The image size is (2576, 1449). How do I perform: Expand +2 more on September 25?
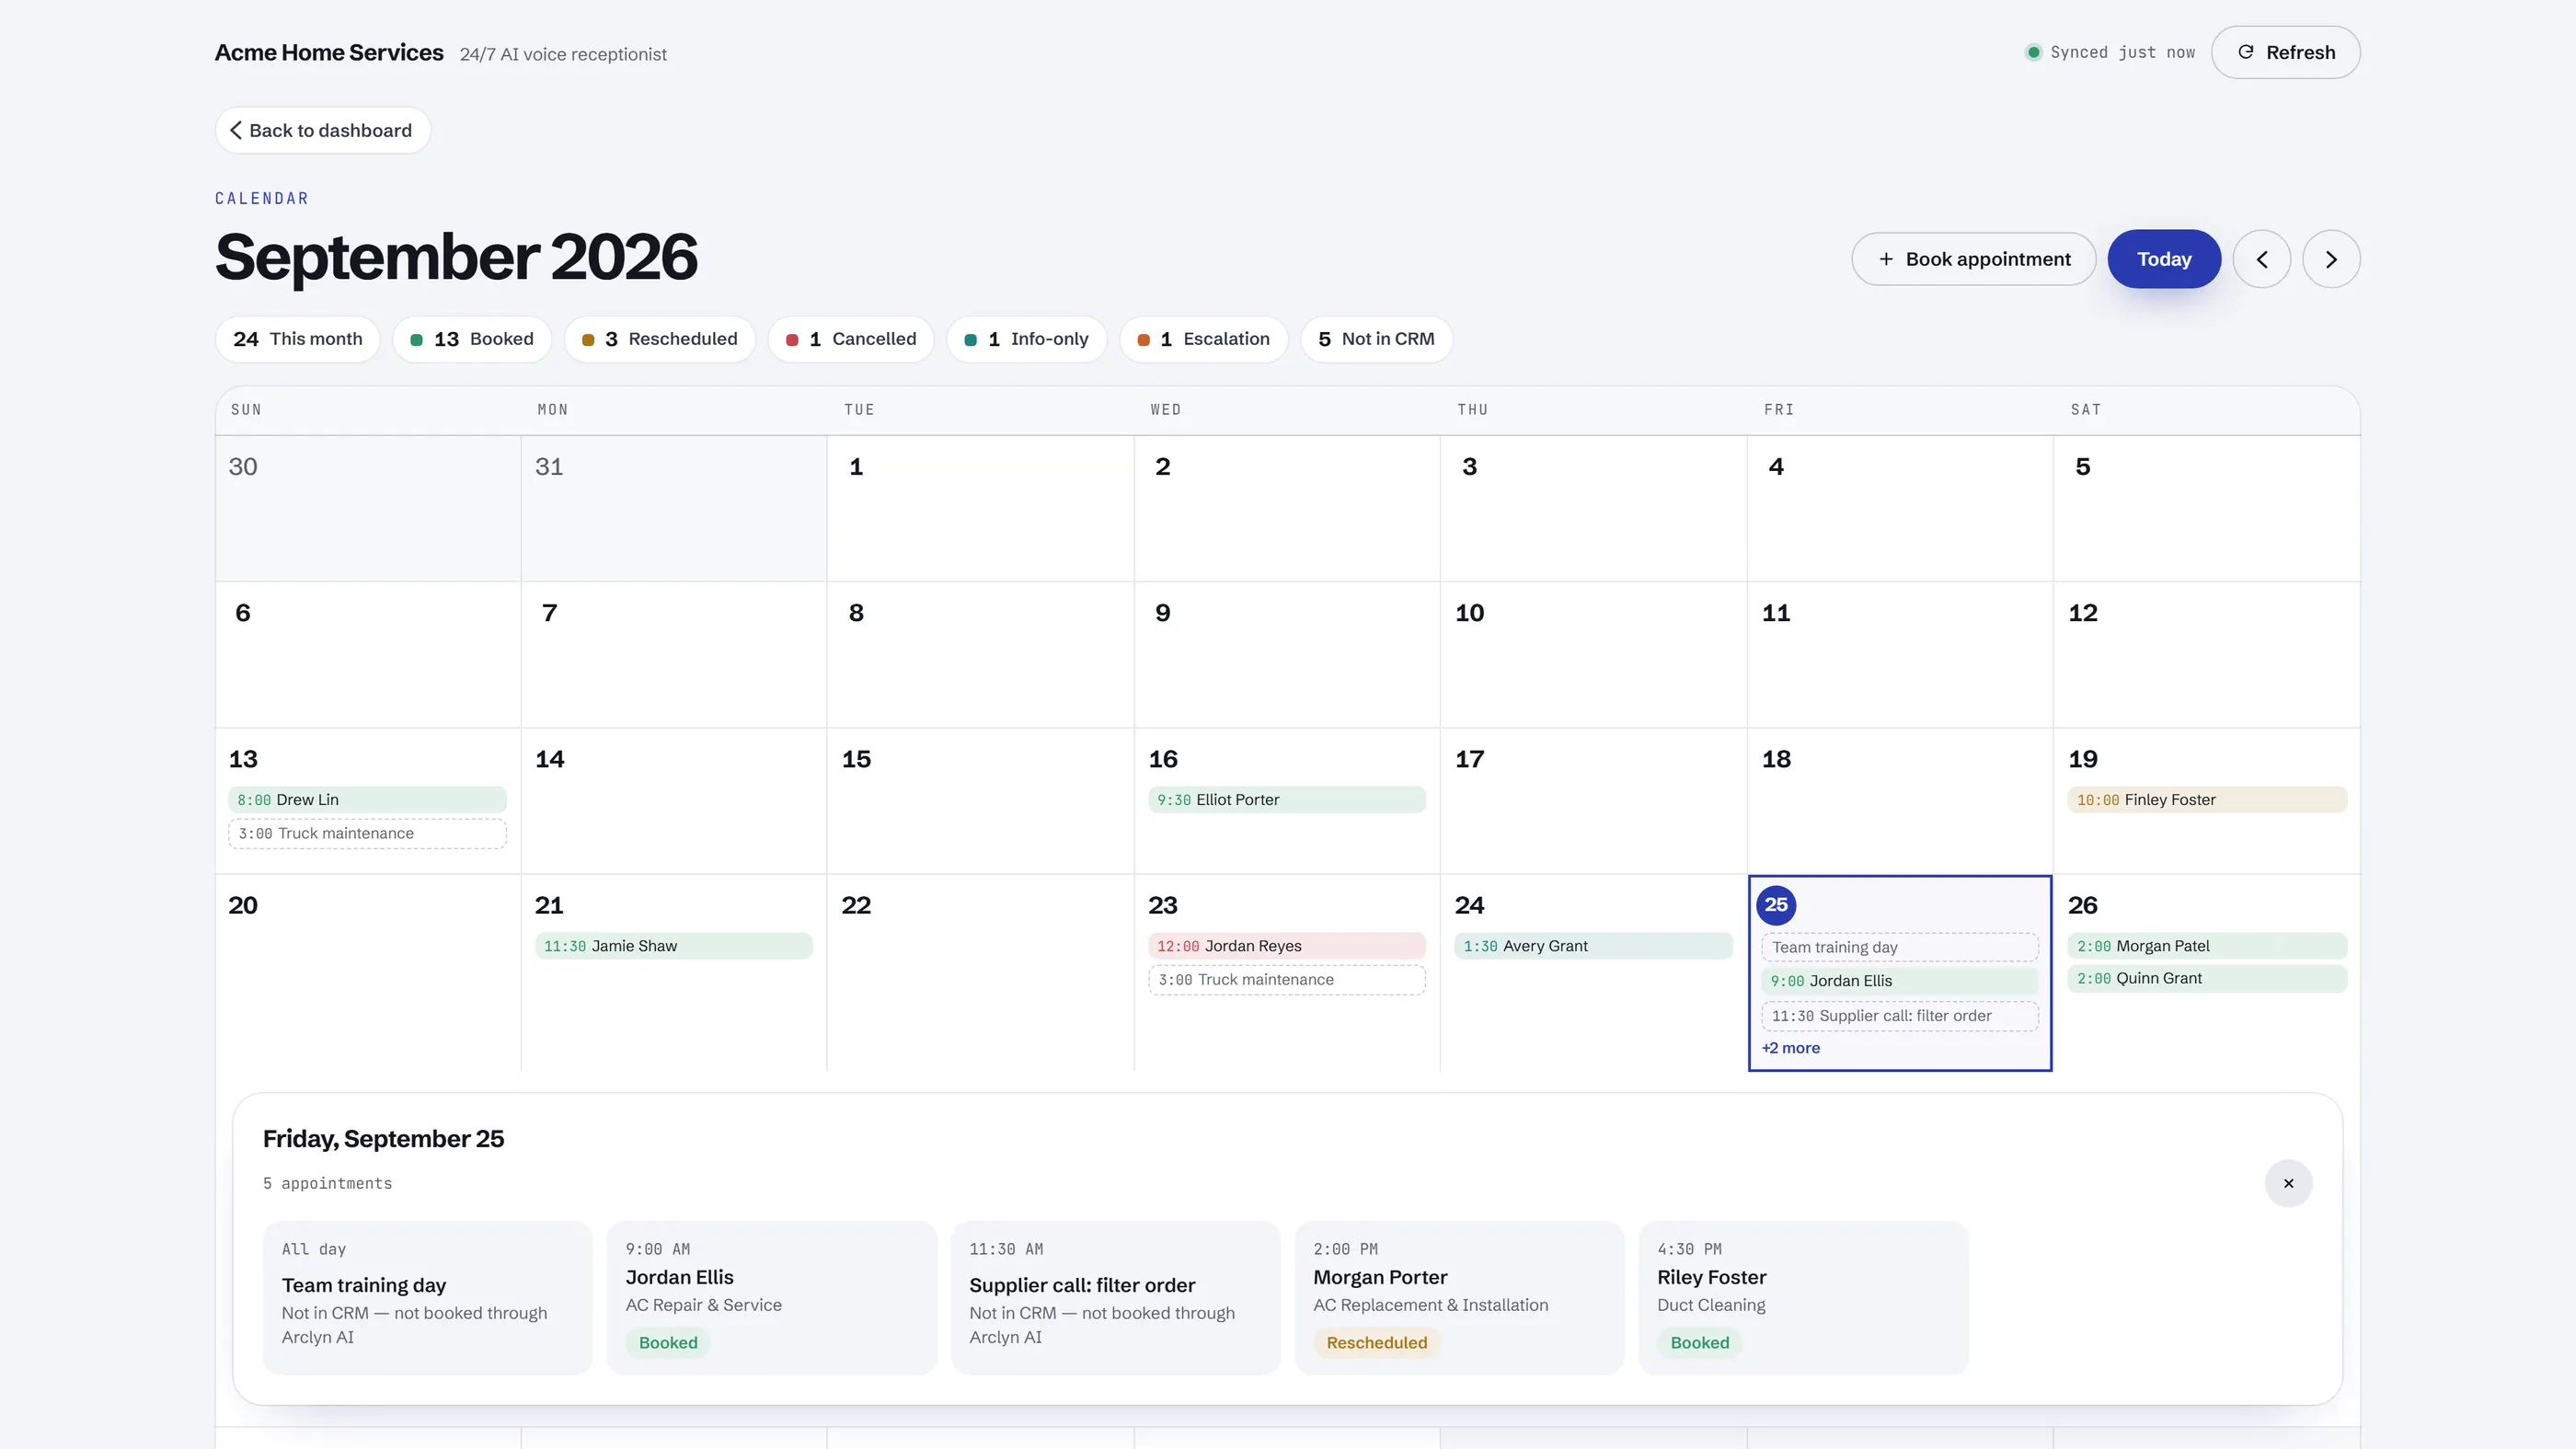[x=1790, y=1048]
